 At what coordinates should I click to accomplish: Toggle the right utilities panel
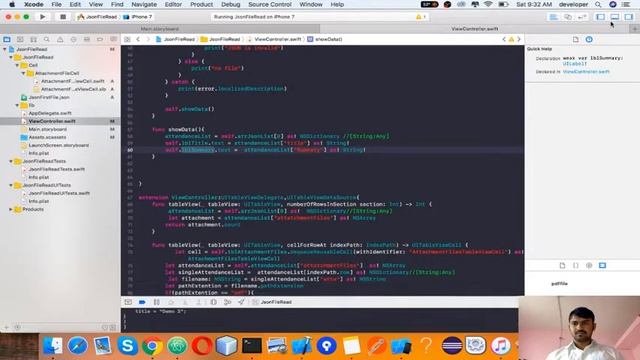[629, 17]
